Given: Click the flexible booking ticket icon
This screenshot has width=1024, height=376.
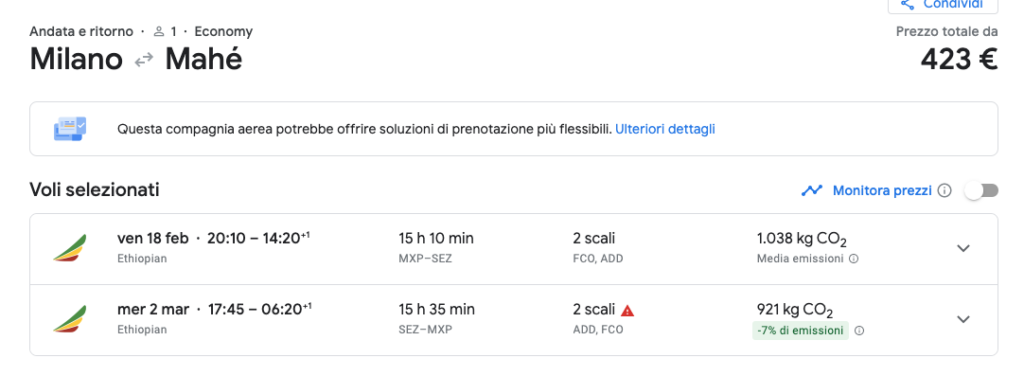Looking at the screenshot, I should point(69,128).
